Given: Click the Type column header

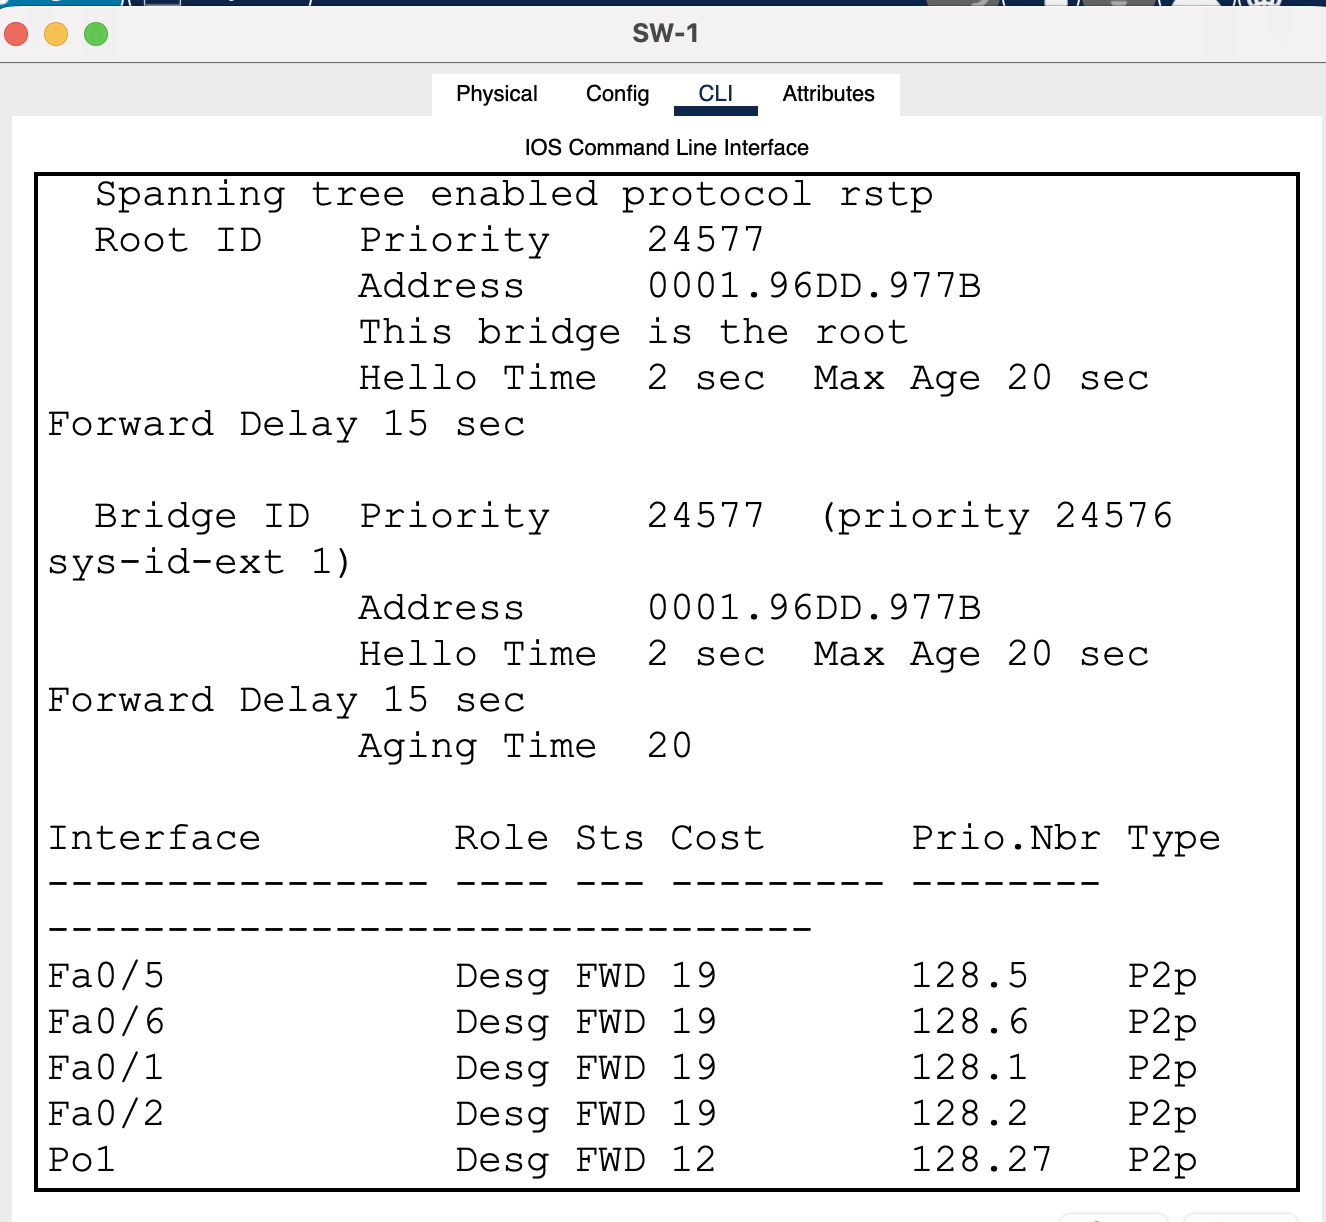Looking at the screenshot, I should 1174,838.
